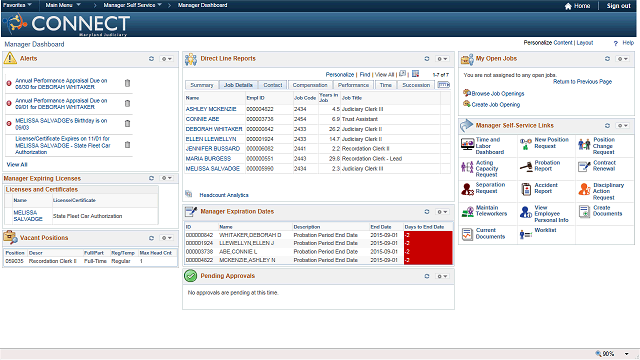Open Manager Expiration Dates settings dropdown
The height and width of the screenshot is (360, 640).
pyautogui.click(x=442, y=212)
